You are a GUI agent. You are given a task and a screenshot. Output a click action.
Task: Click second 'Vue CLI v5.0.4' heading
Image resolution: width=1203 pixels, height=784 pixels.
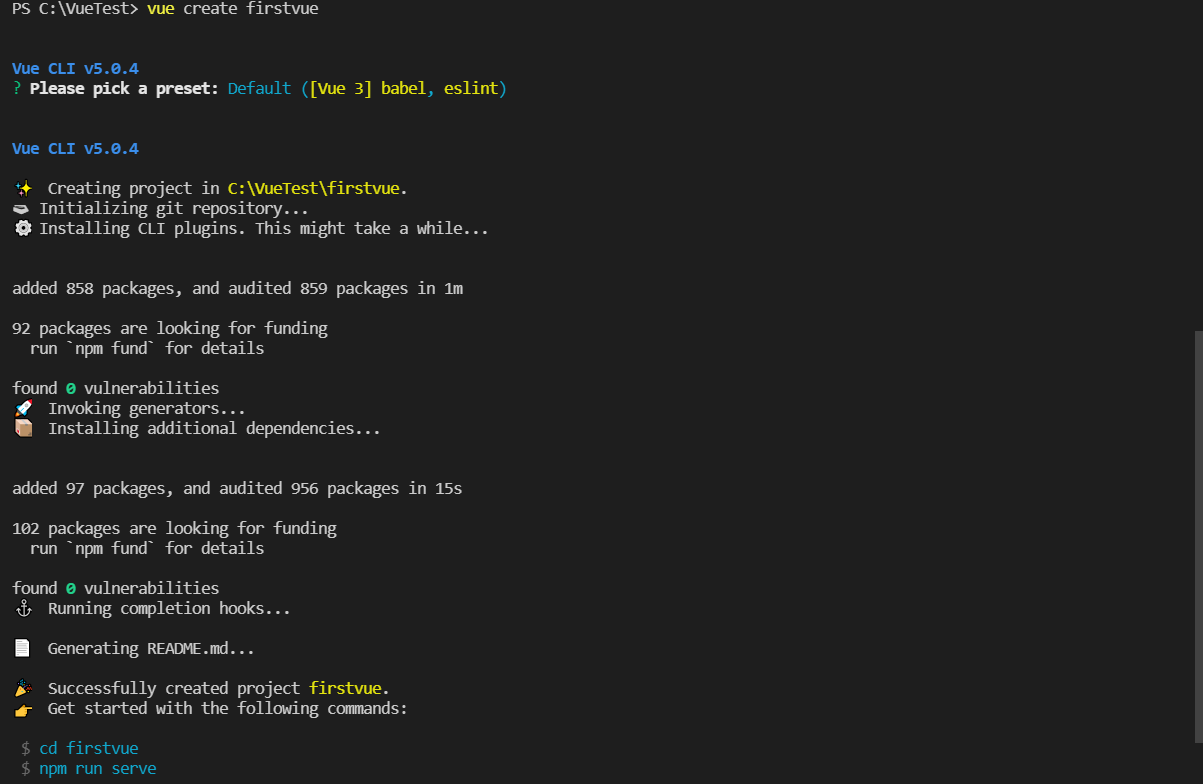coord(75,149)
